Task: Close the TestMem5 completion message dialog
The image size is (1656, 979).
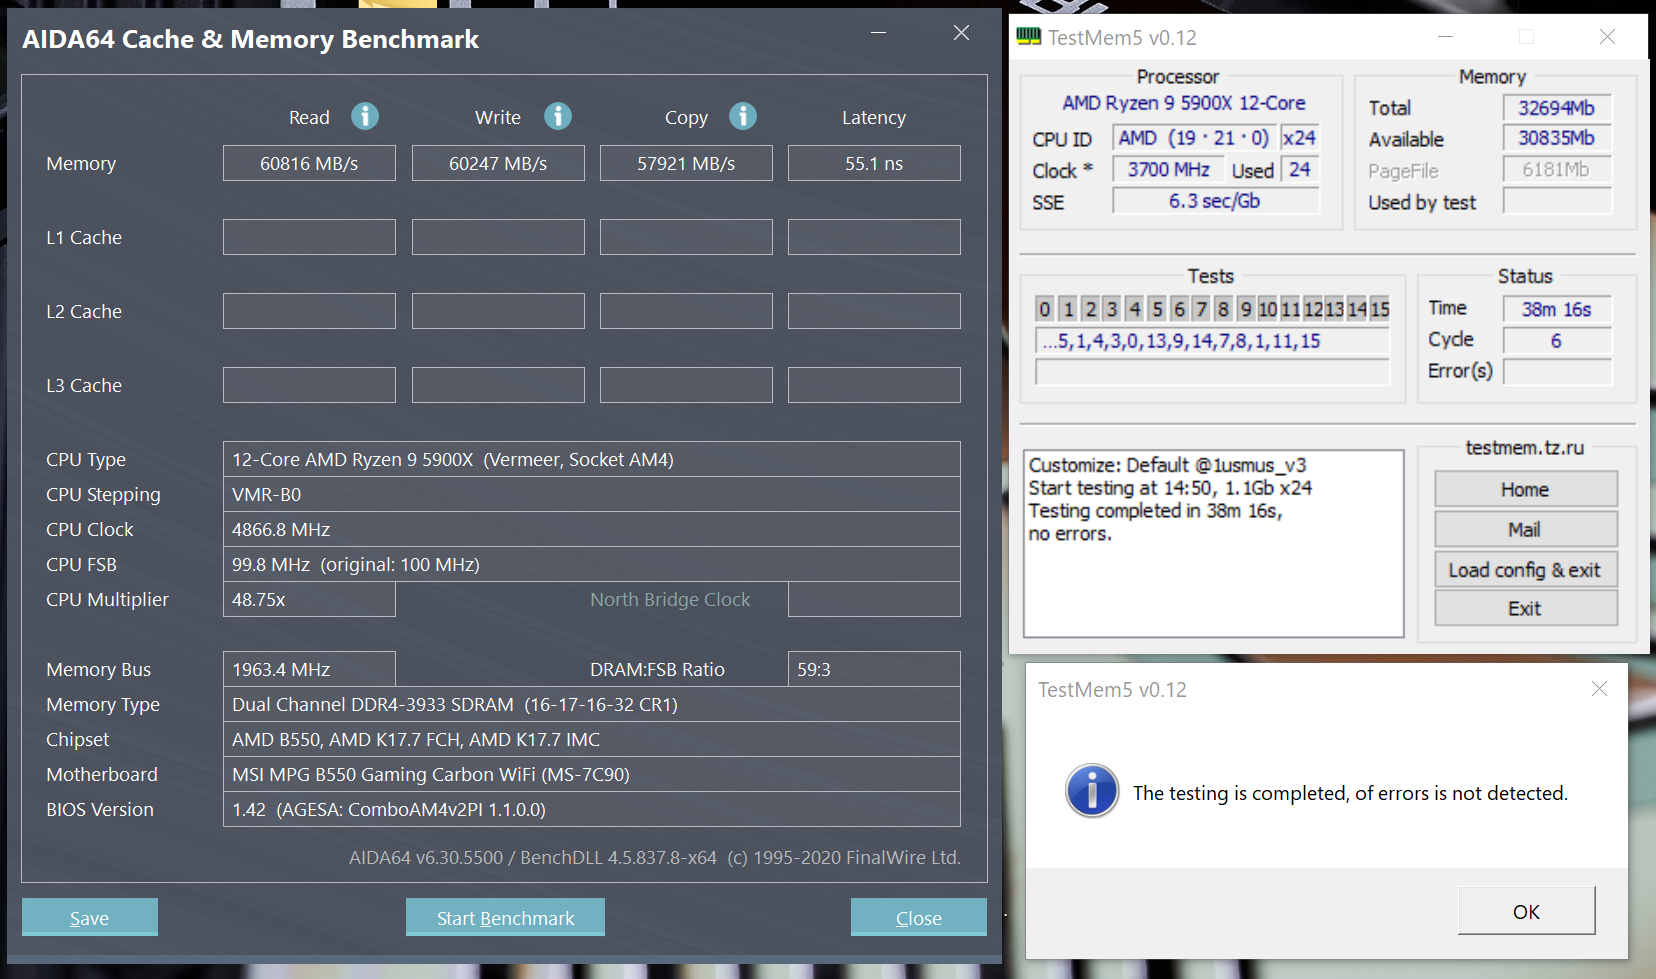Action: click(1599, 688)
